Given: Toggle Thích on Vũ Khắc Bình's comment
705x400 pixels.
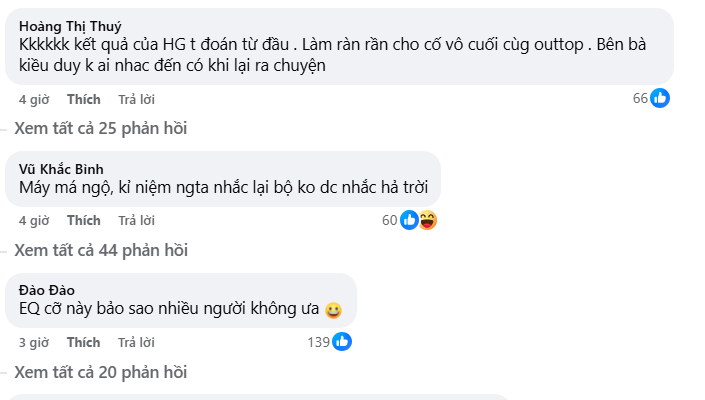Looking at the screenshot, I should 84,221.
